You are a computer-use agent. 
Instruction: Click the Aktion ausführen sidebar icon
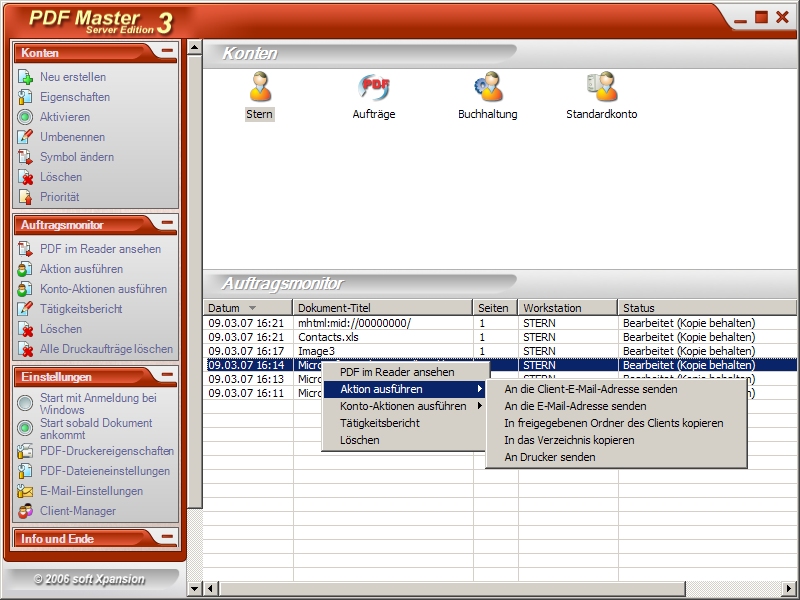click(26, 269)
